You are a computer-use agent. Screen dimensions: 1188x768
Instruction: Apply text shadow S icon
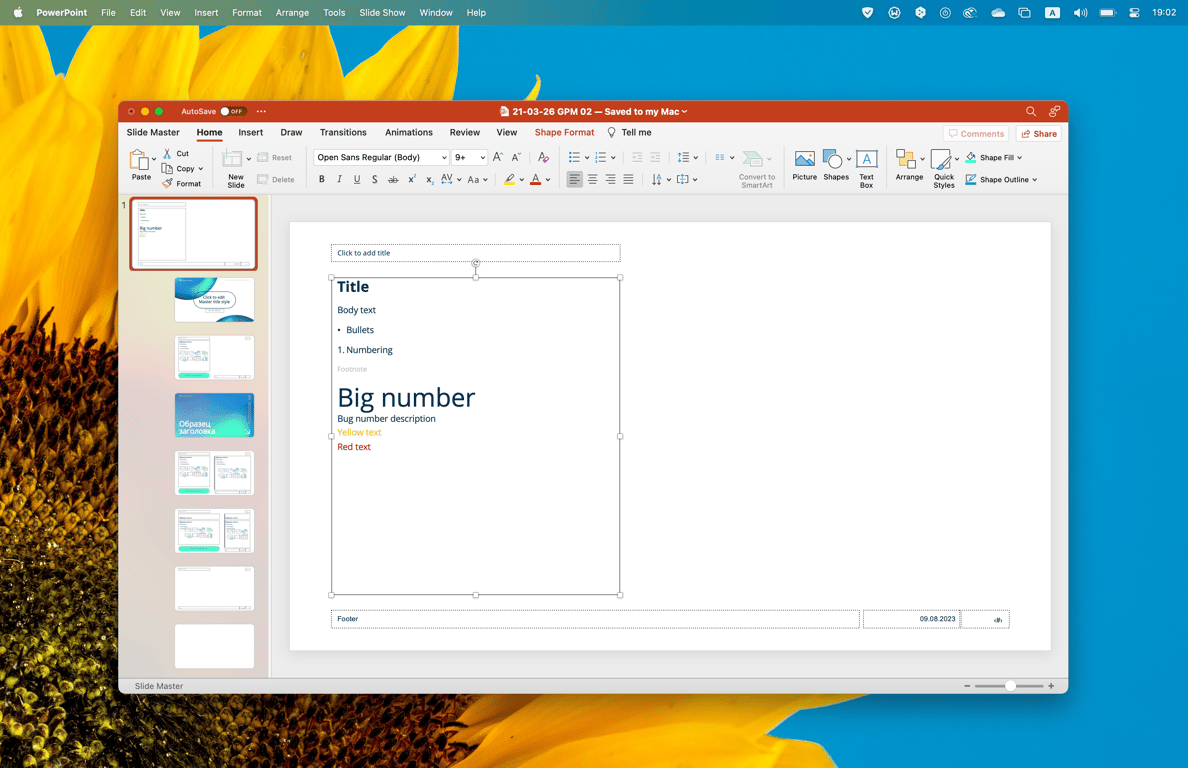374,180
